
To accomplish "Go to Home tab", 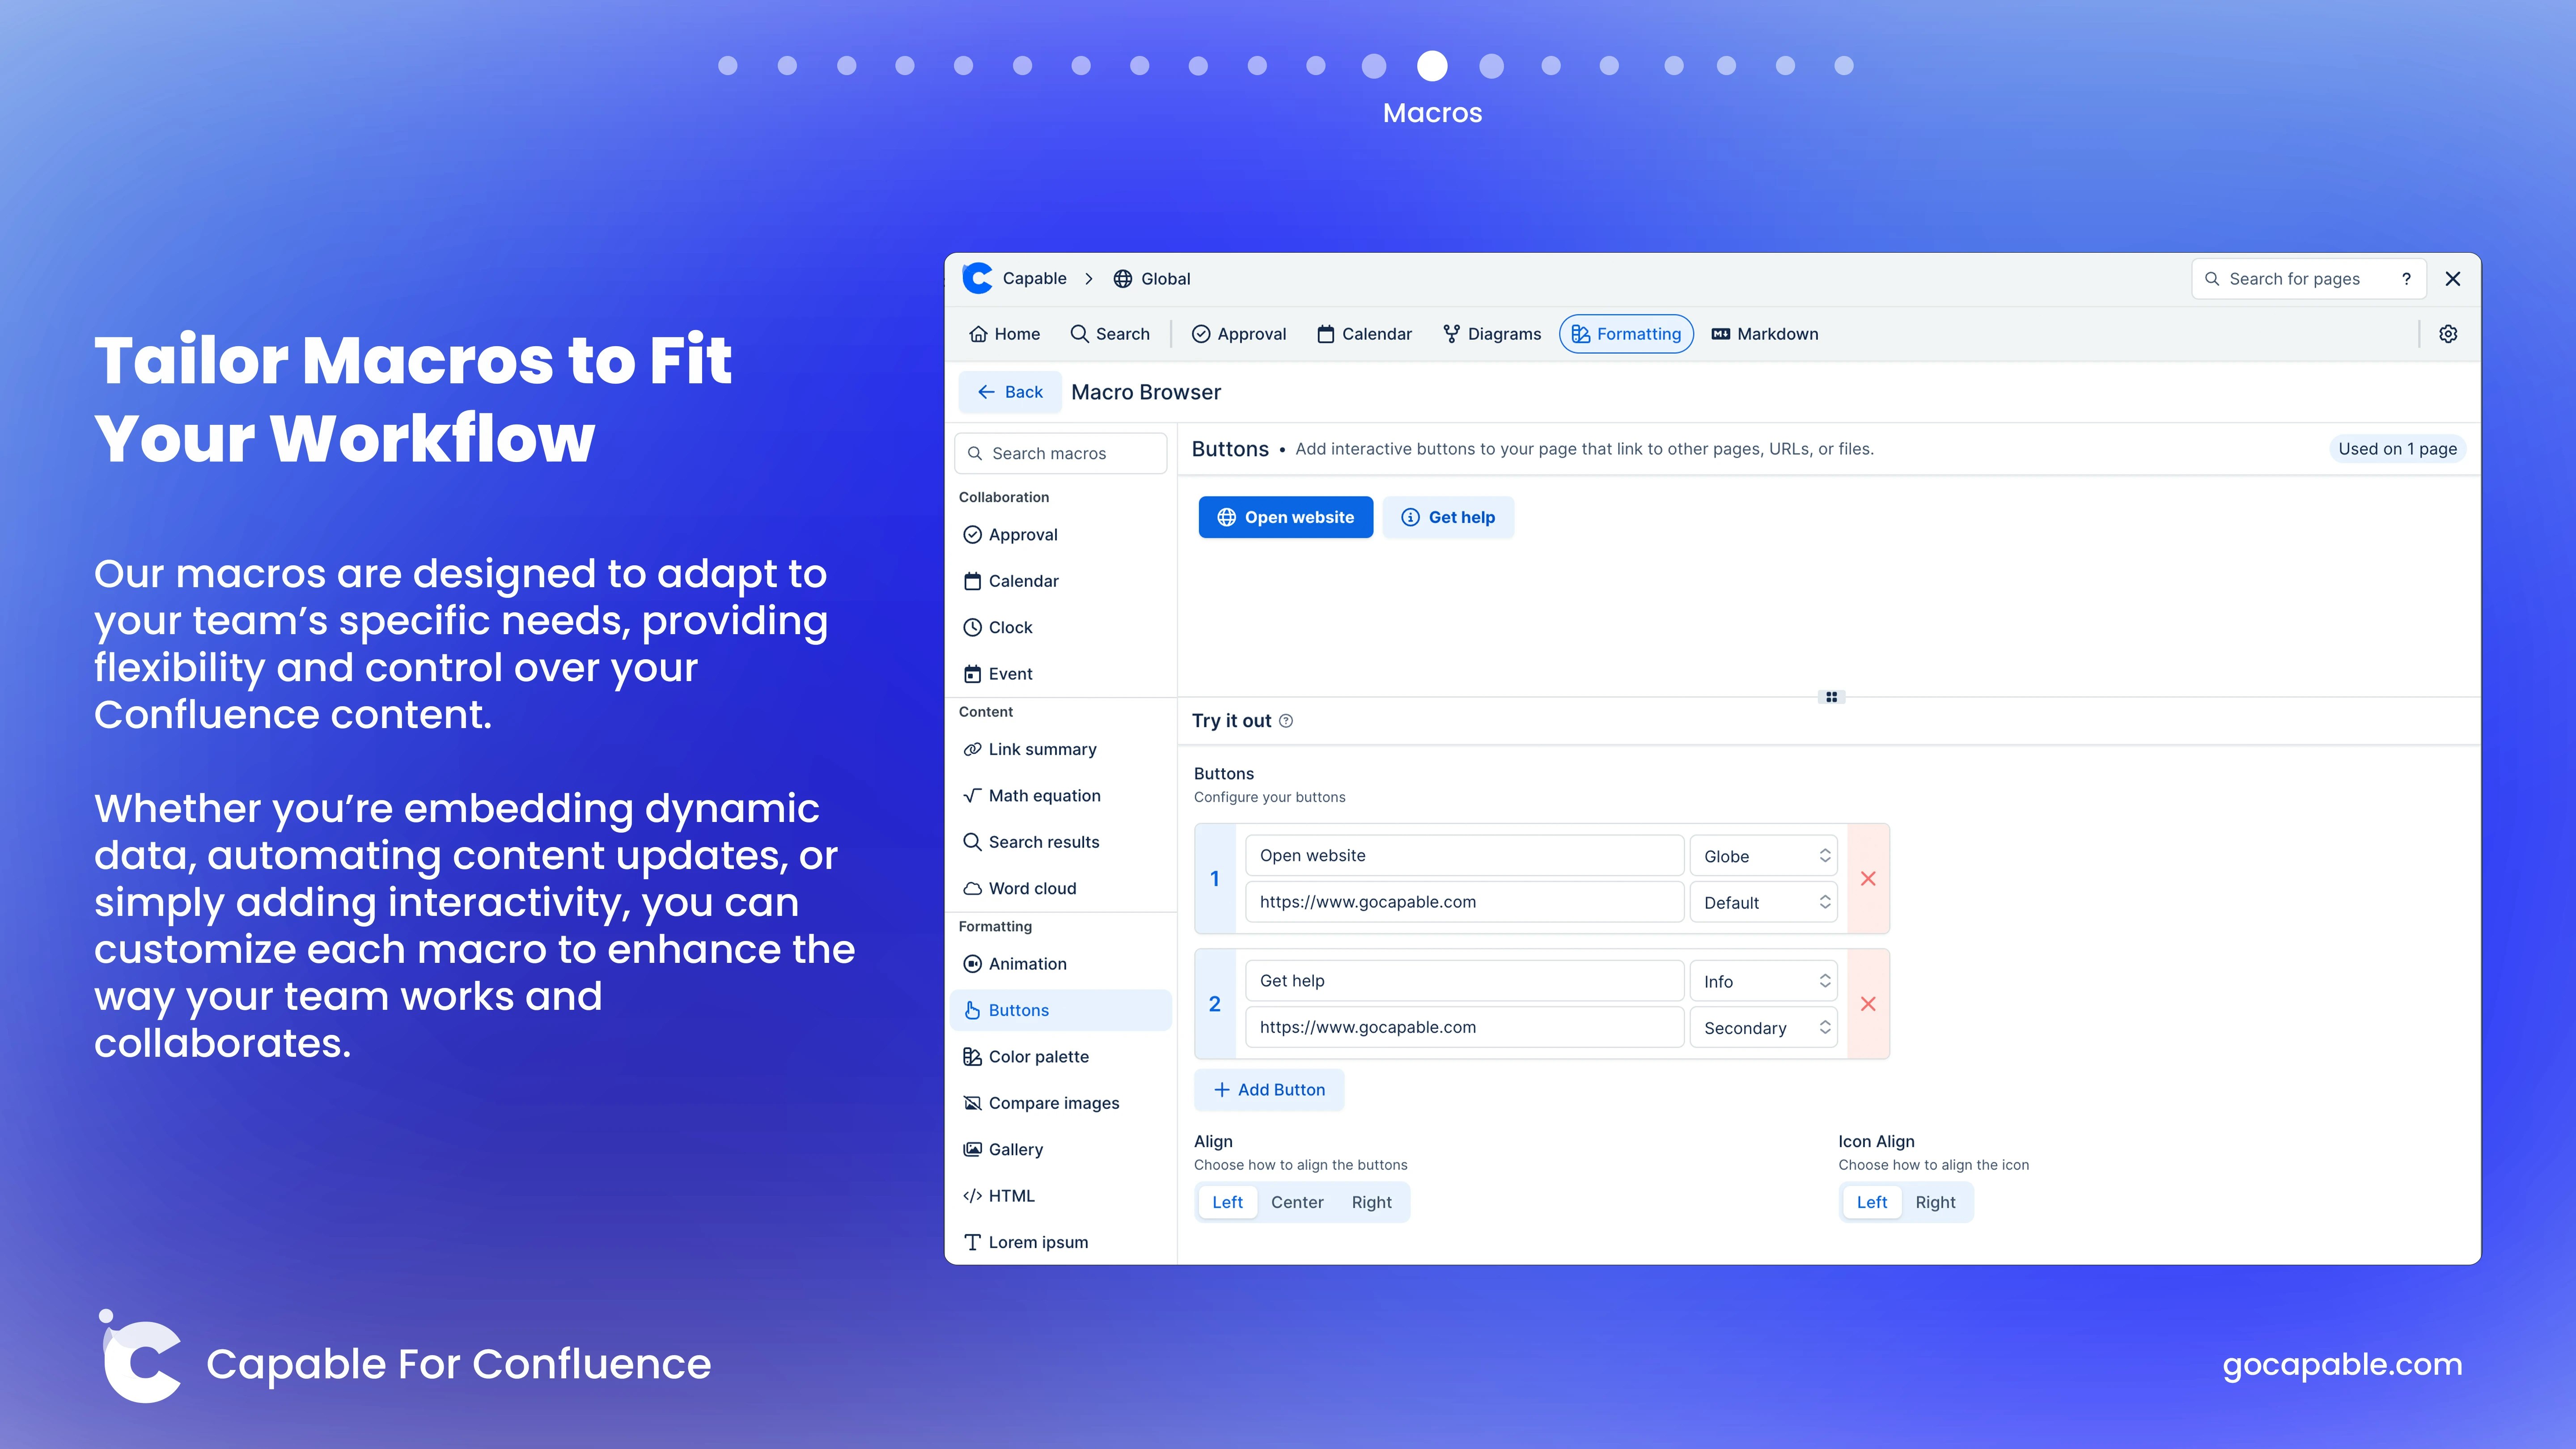I will point(1005,334).
